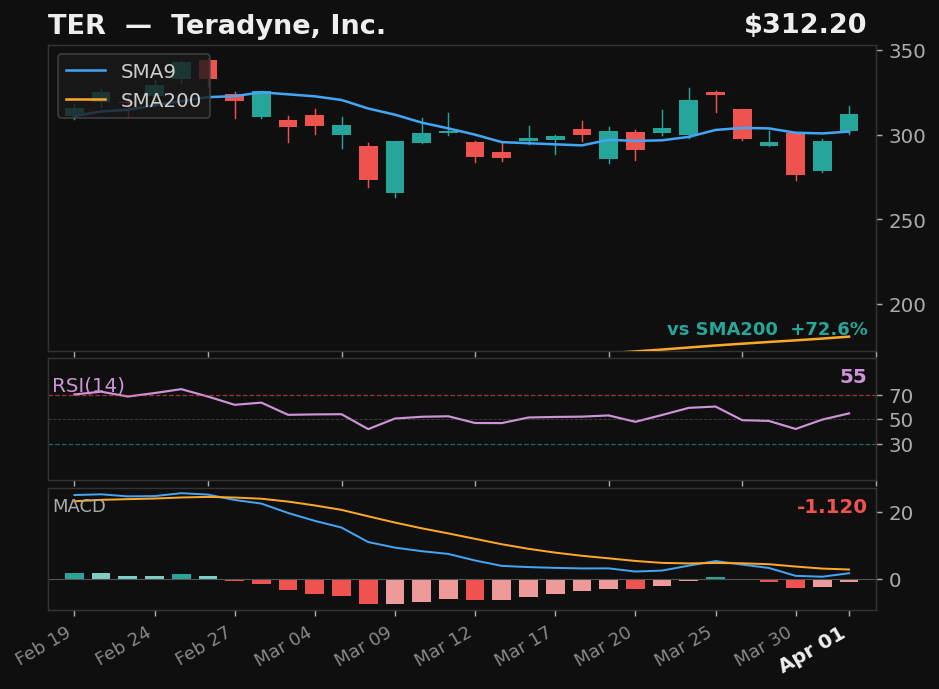This screenshot has width=939, height=689.
Task: Click the Mar 17 date label
Action: click(x=523, y=646)
